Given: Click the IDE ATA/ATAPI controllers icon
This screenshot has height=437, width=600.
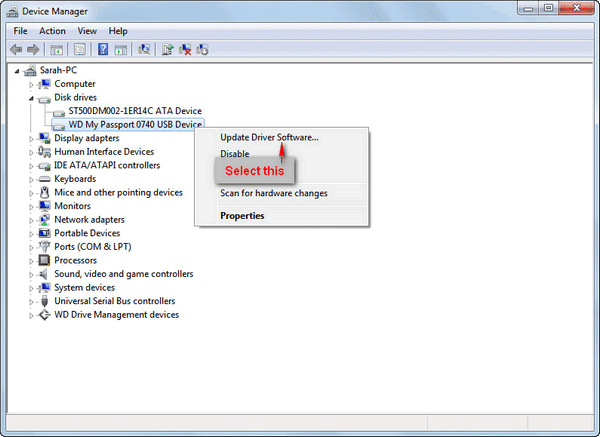Looking at the screenshot, I should [x=44, y=166].
